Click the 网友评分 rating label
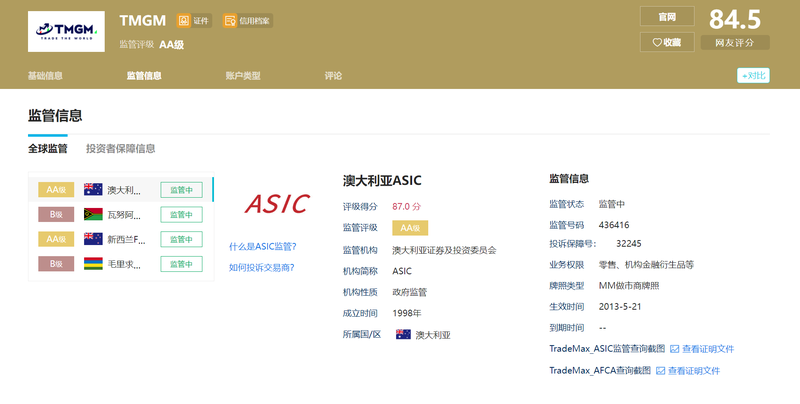Viewport: 800px width, 404px height. (x=735, y=43)
